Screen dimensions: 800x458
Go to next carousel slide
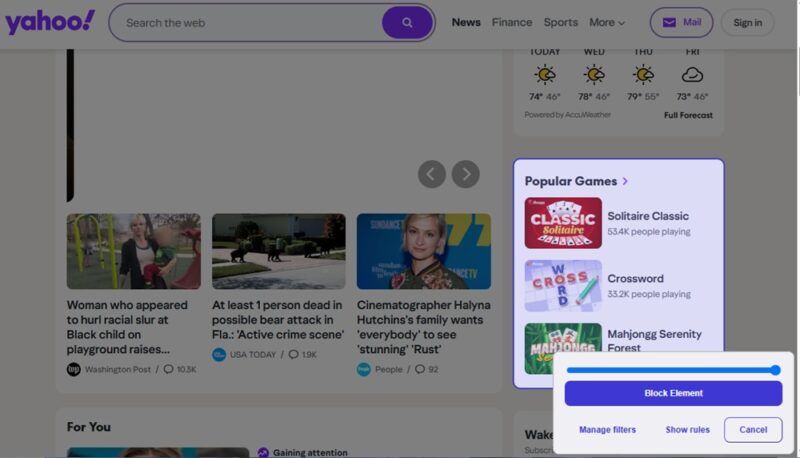(x=465, y=174)
